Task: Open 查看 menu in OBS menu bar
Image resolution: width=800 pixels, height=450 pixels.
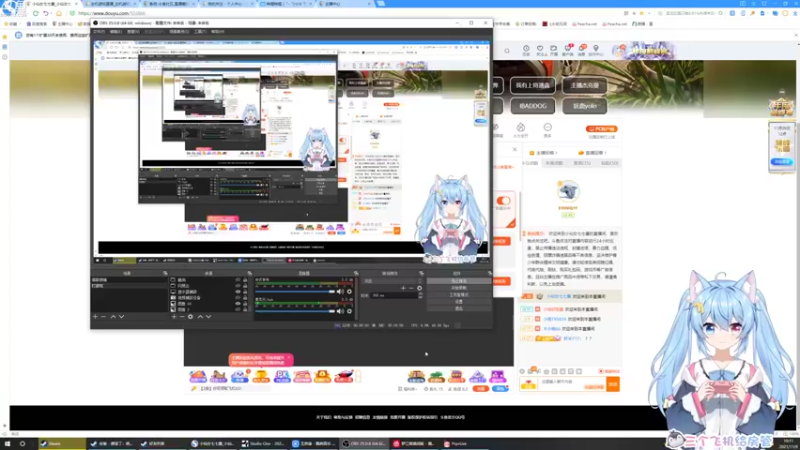Action: point(133,32)
